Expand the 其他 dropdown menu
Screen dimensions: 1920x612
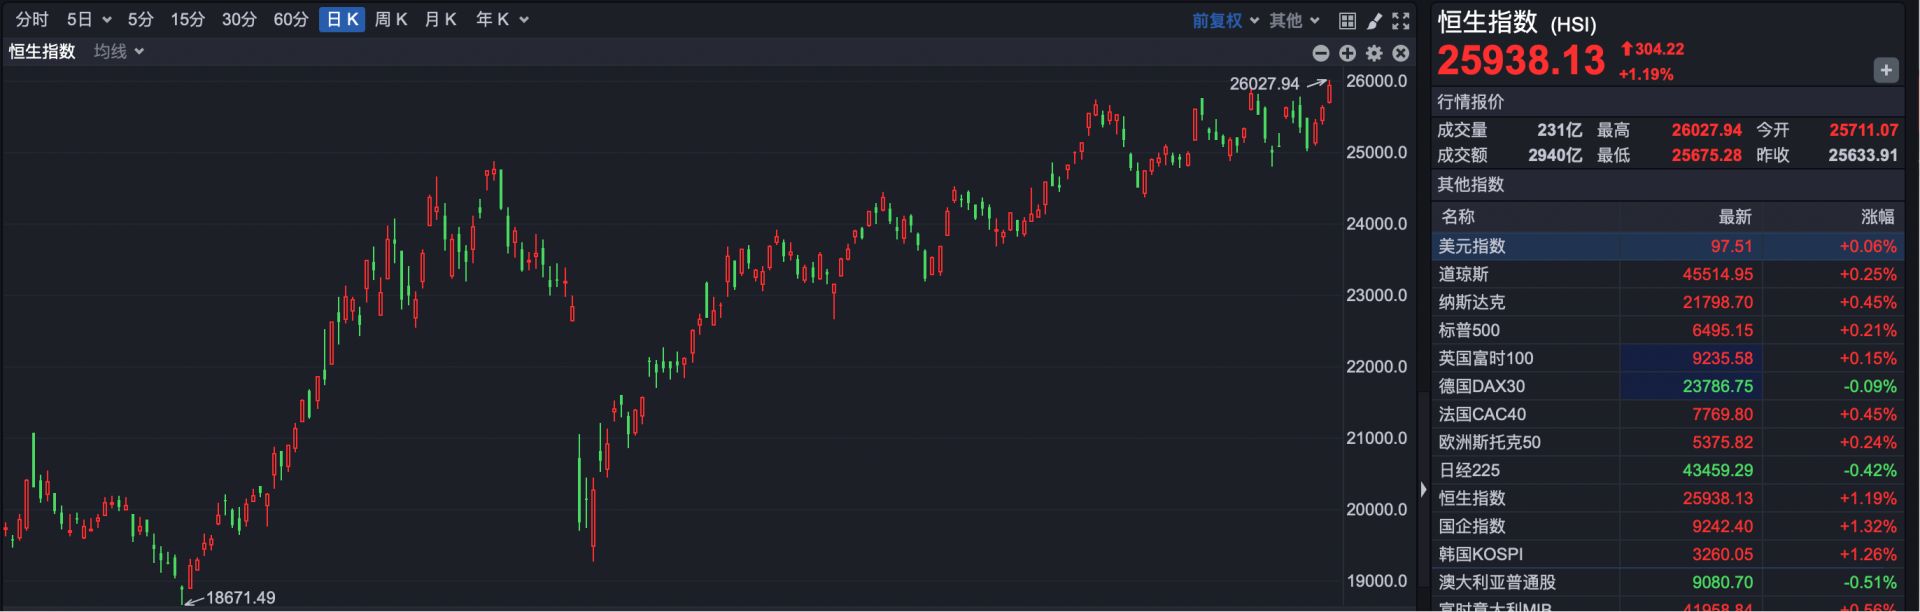click(x=1294, y=20)
